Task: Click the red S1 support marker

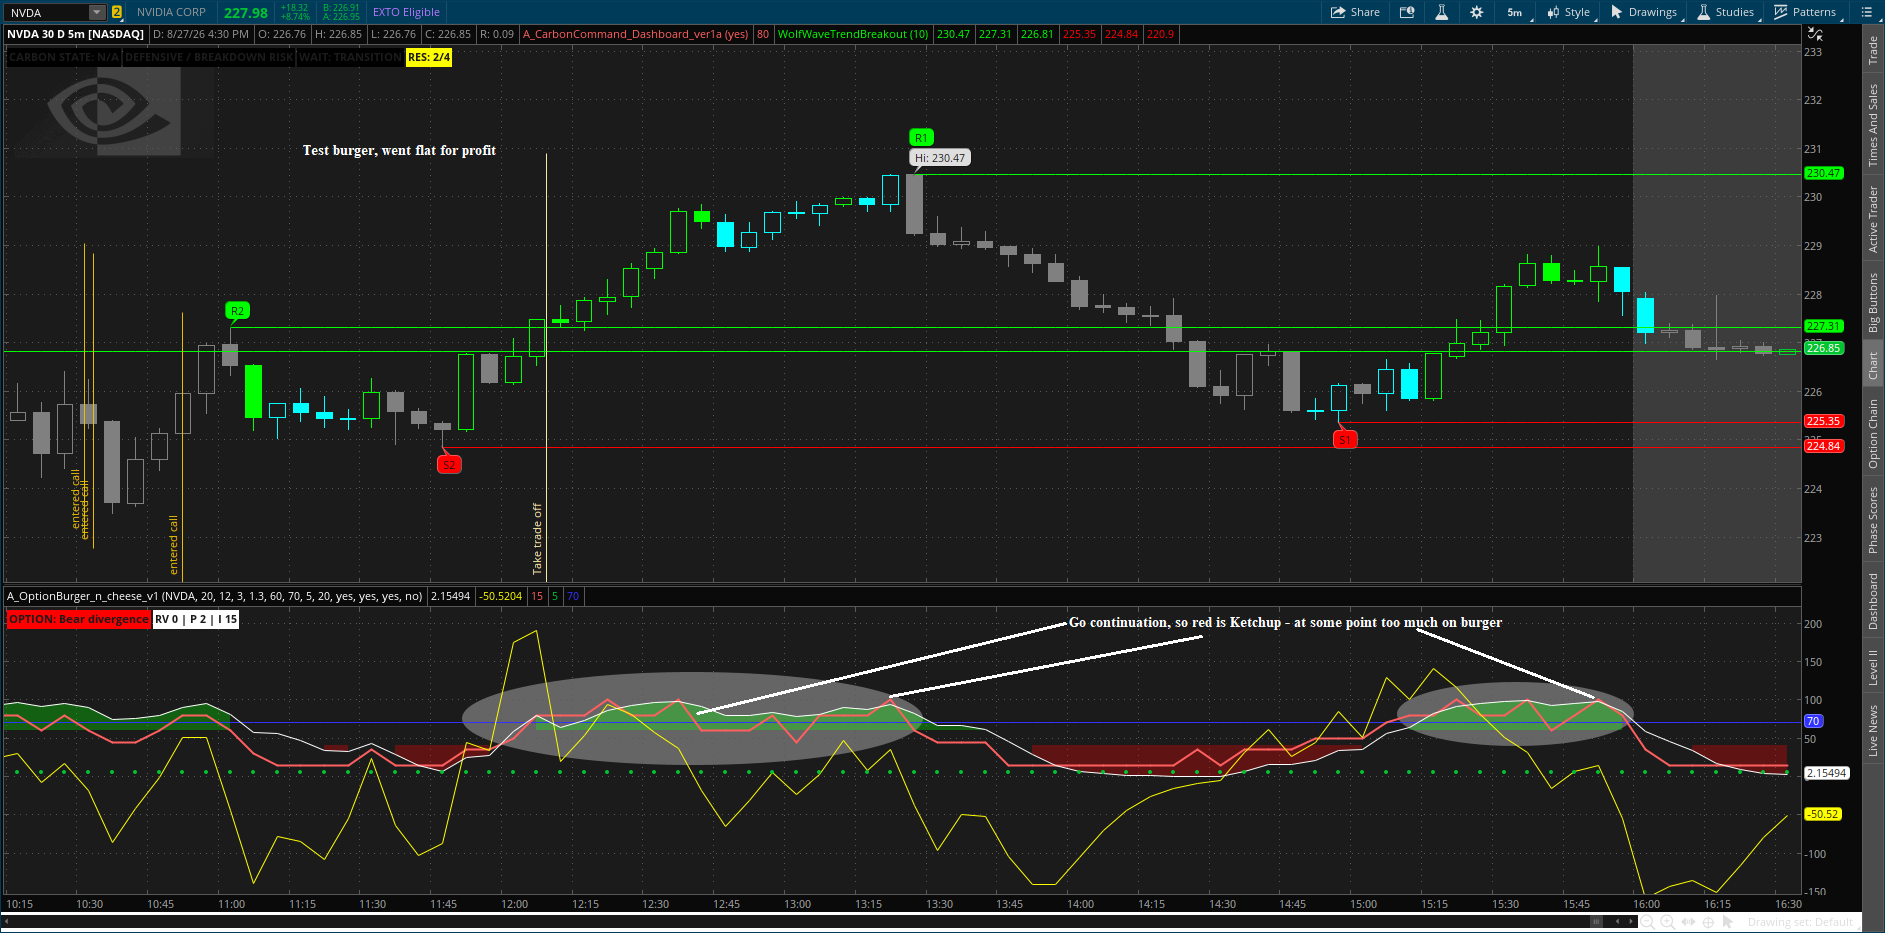Action: (1345, 440)
